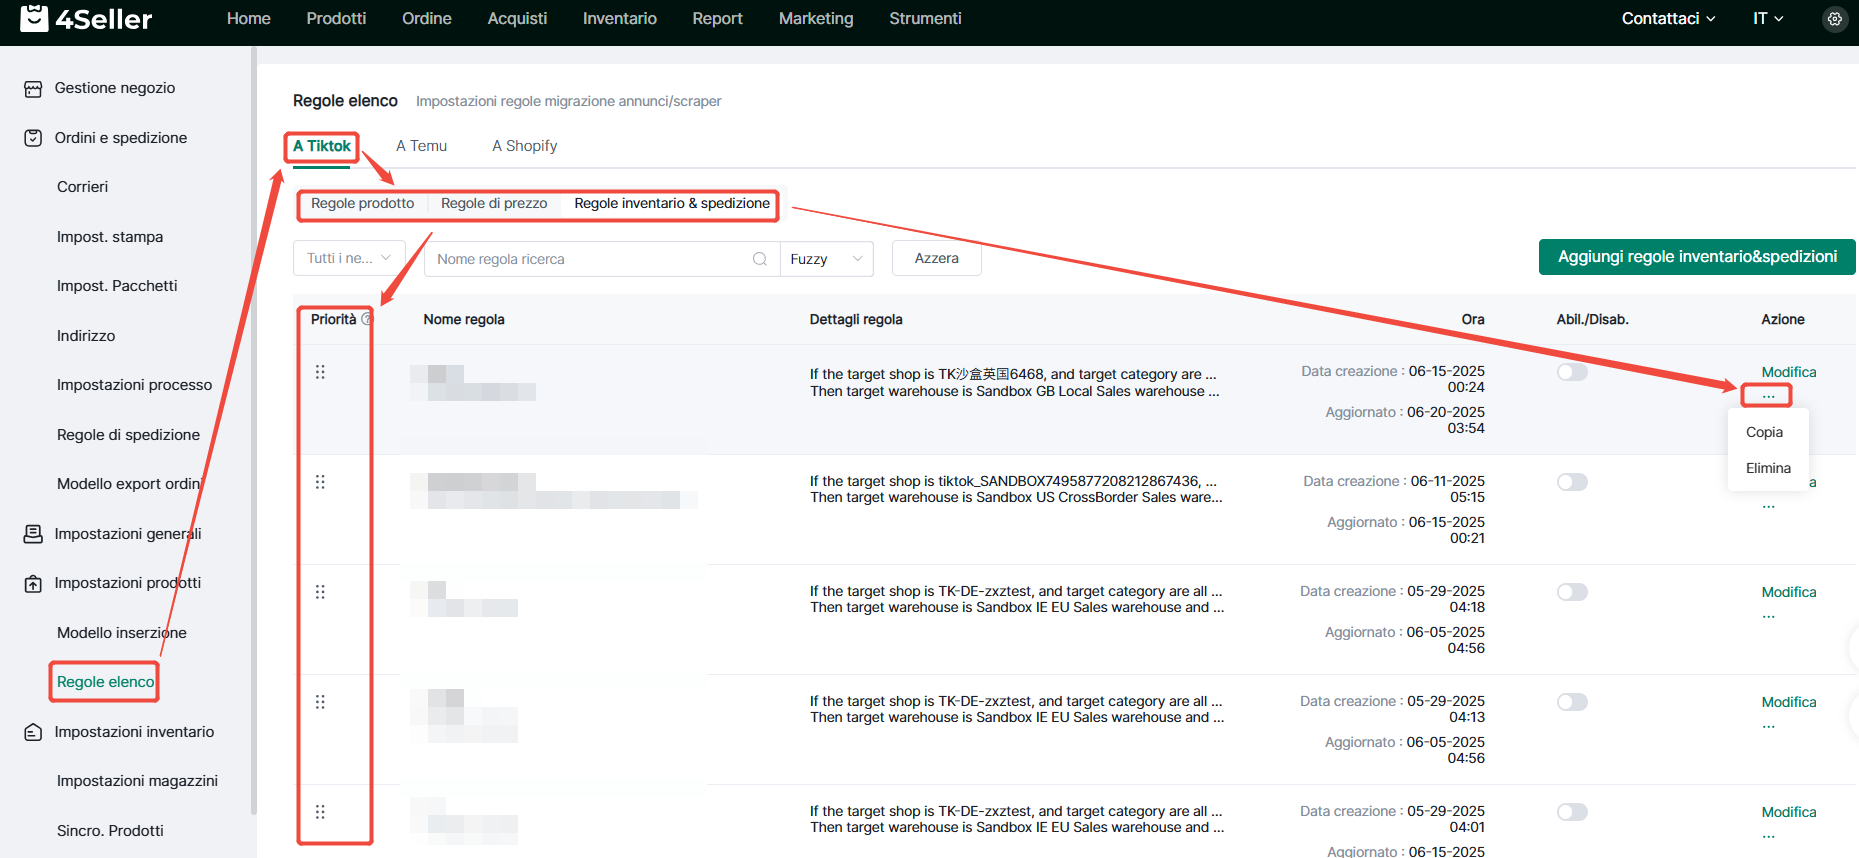Expand the Contattaci dropdown
Viewport: 1859px width, 858px height.
pyautogui.click(x=1668, y=19)
